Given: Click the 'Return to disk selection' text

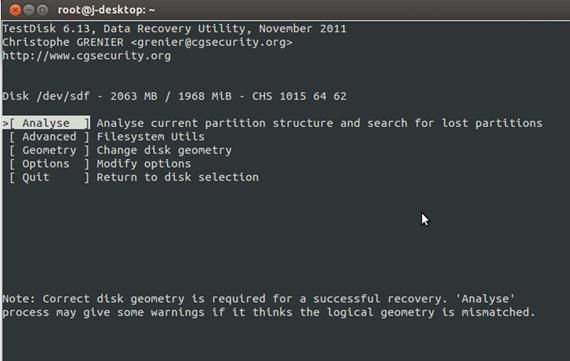Looking at the screenshot, I should pyautogui.click(x=177, y=177).
